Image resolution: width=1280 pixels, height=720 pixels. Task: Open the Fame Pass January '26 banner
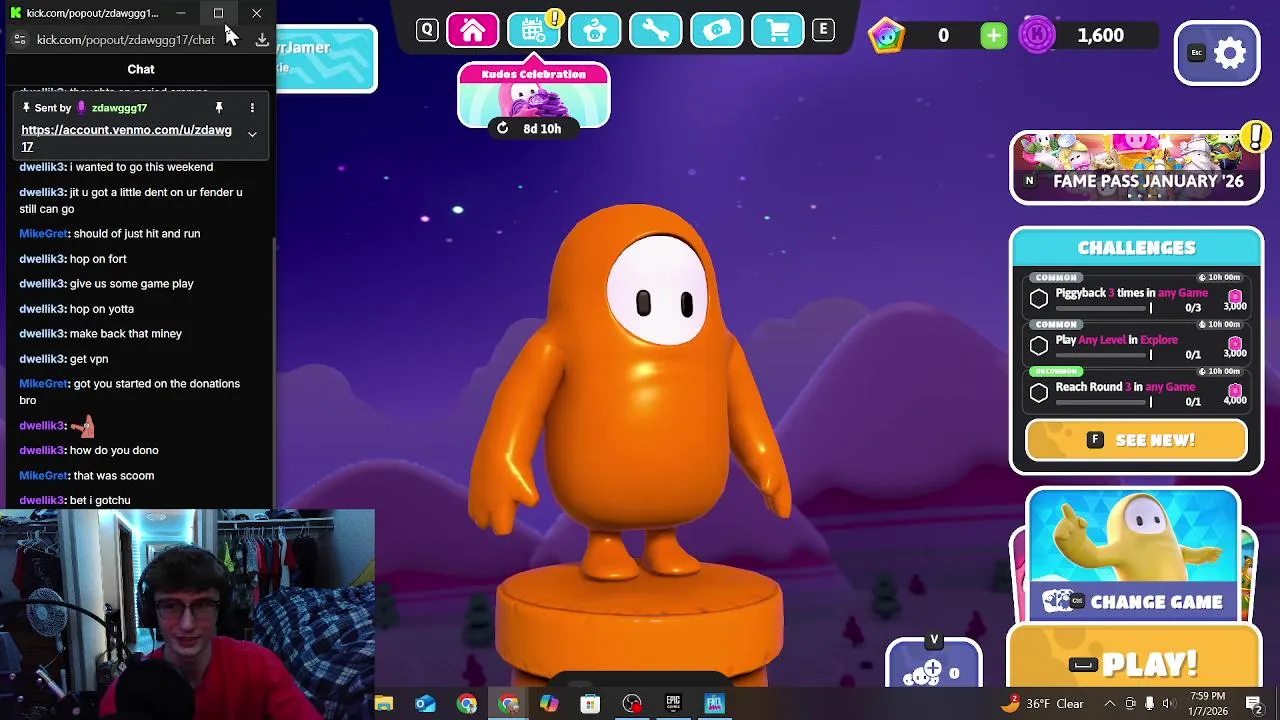coord(1136,167)
